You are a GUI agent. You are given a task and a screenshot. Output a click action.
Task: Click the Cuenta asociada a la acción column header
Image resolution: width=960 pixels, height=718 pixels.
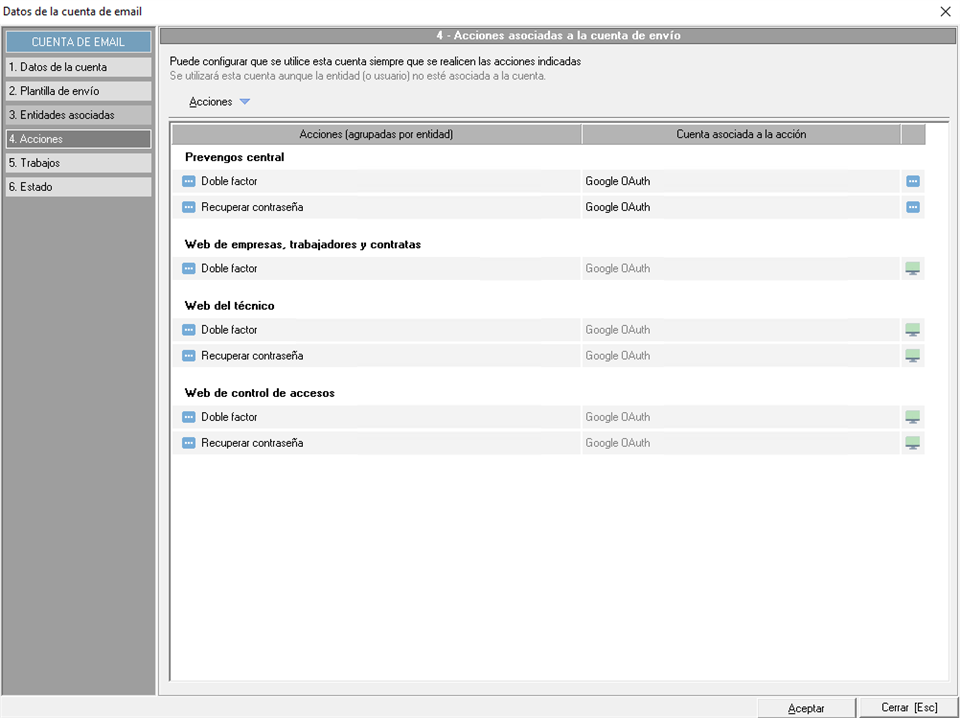click(x=741, y=134)
